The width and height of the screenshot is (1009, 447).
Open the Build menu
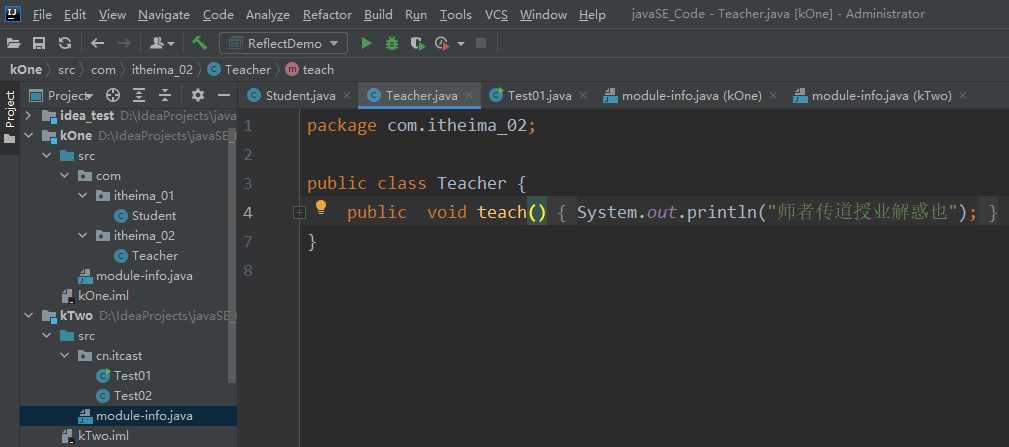(x=378, y=14)
